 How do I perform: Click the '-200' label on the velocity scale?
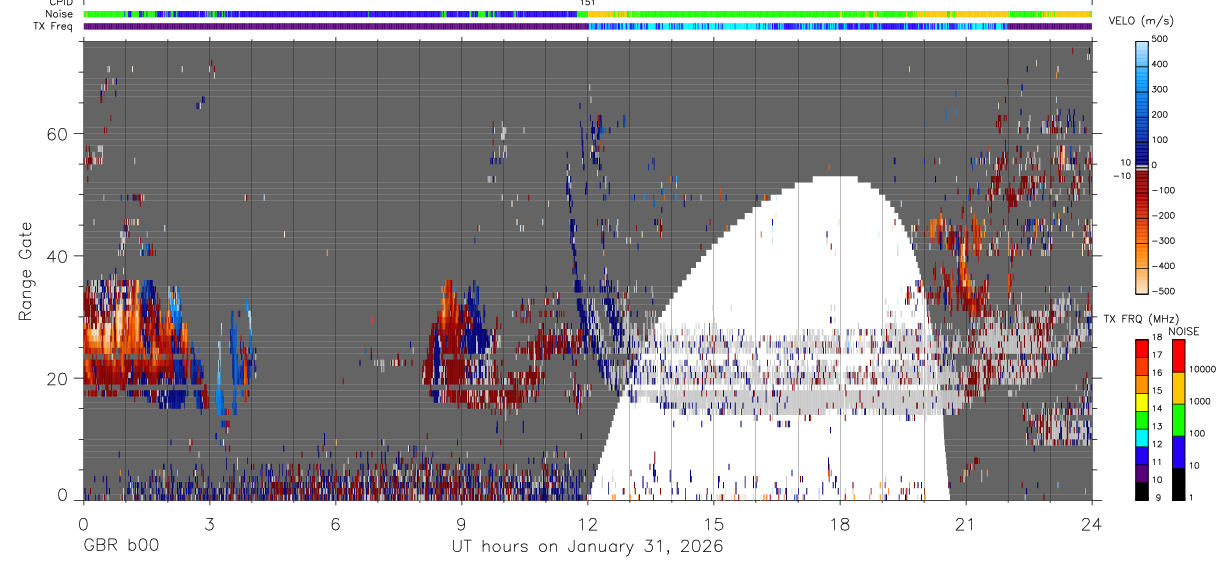tap(1165, 216)
